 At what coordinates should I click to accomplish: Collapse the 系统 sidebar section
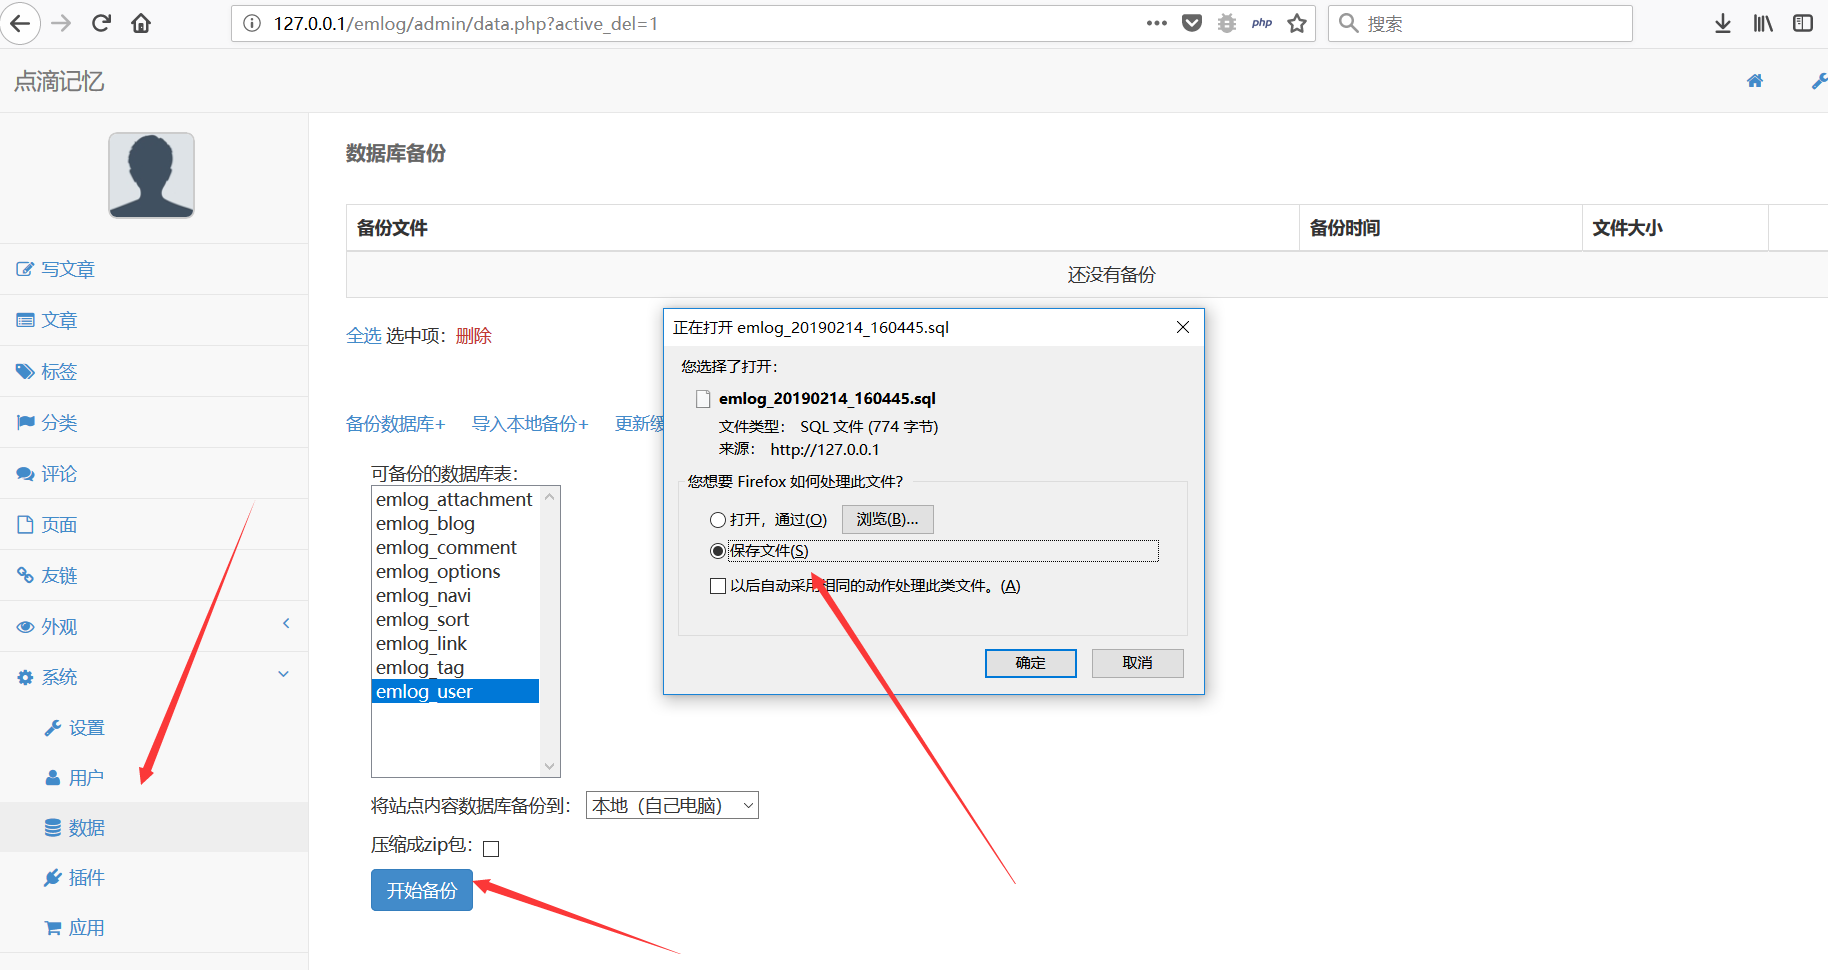[284, 674]
